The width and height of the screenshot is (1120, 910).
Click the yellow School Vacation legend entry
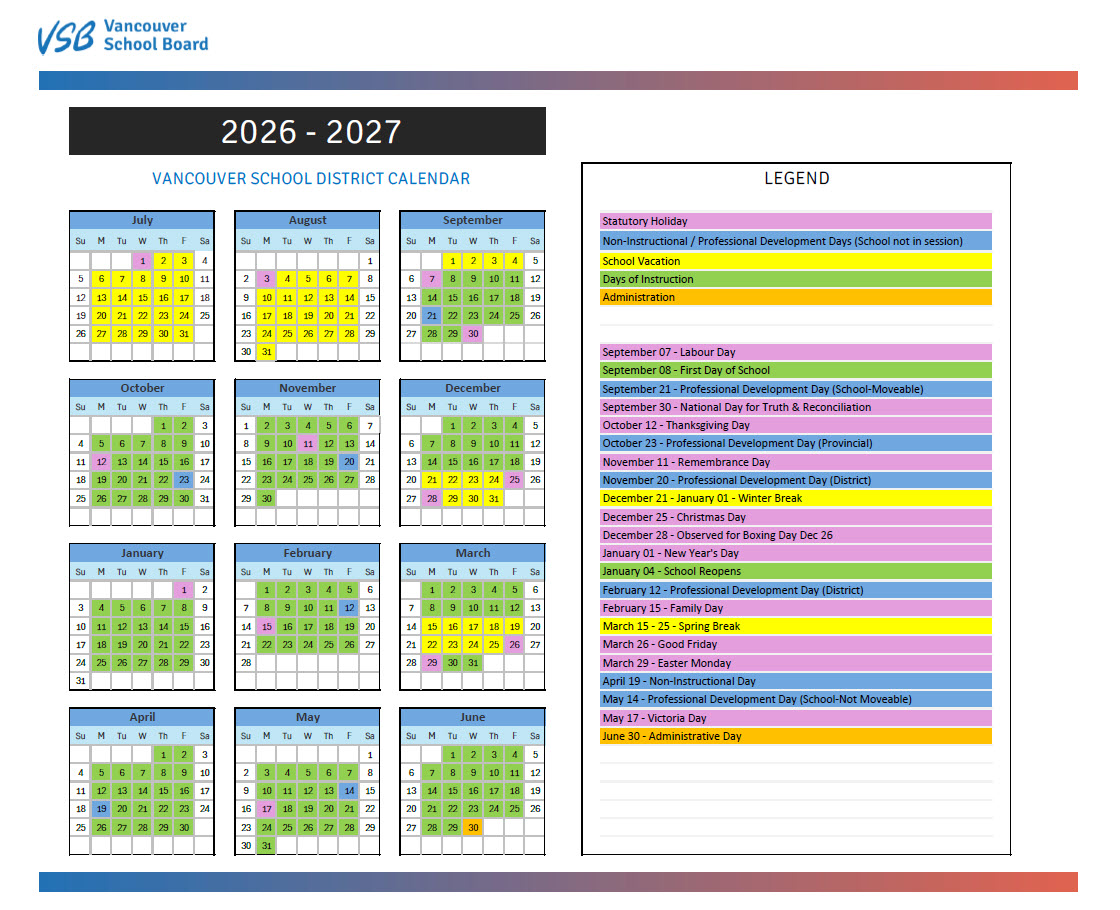click(795, 260)
